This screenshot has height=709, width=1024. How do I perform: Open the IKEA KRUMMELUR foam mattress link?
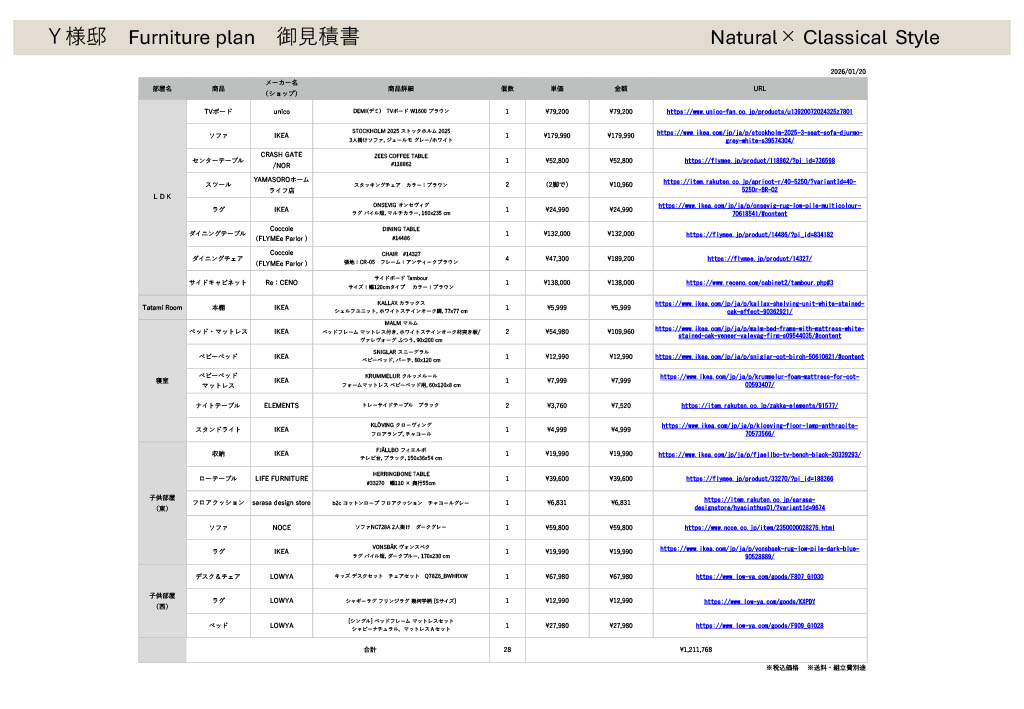760,381
